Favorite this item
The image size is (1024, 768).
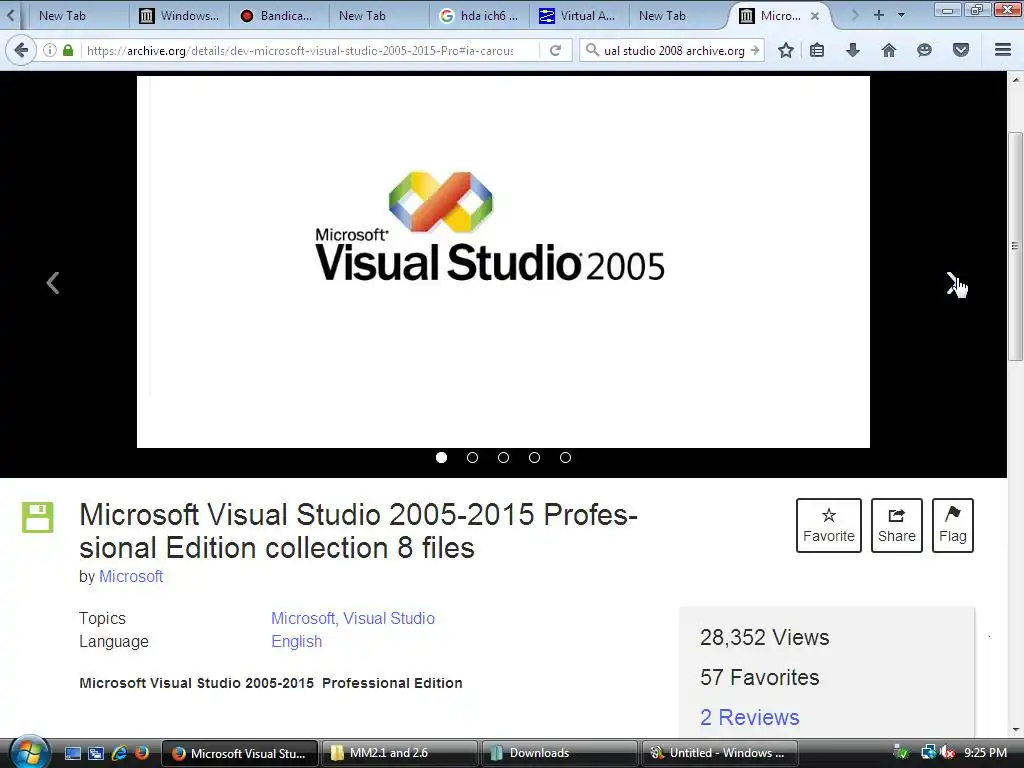[x=829, y=526]
